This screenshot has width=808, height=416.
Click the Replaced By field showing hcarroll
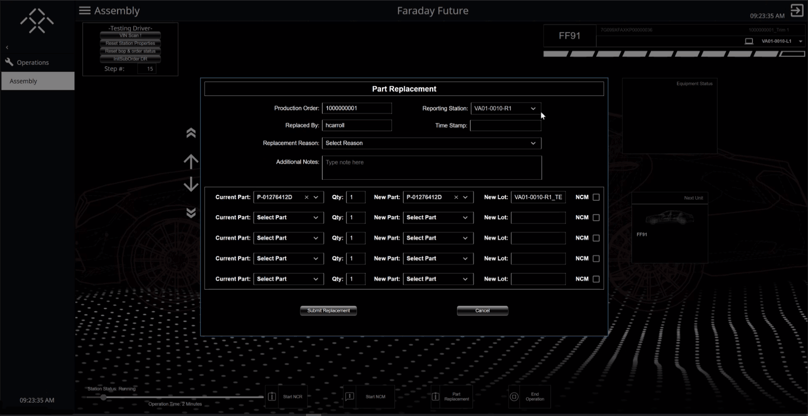(357, 125)
